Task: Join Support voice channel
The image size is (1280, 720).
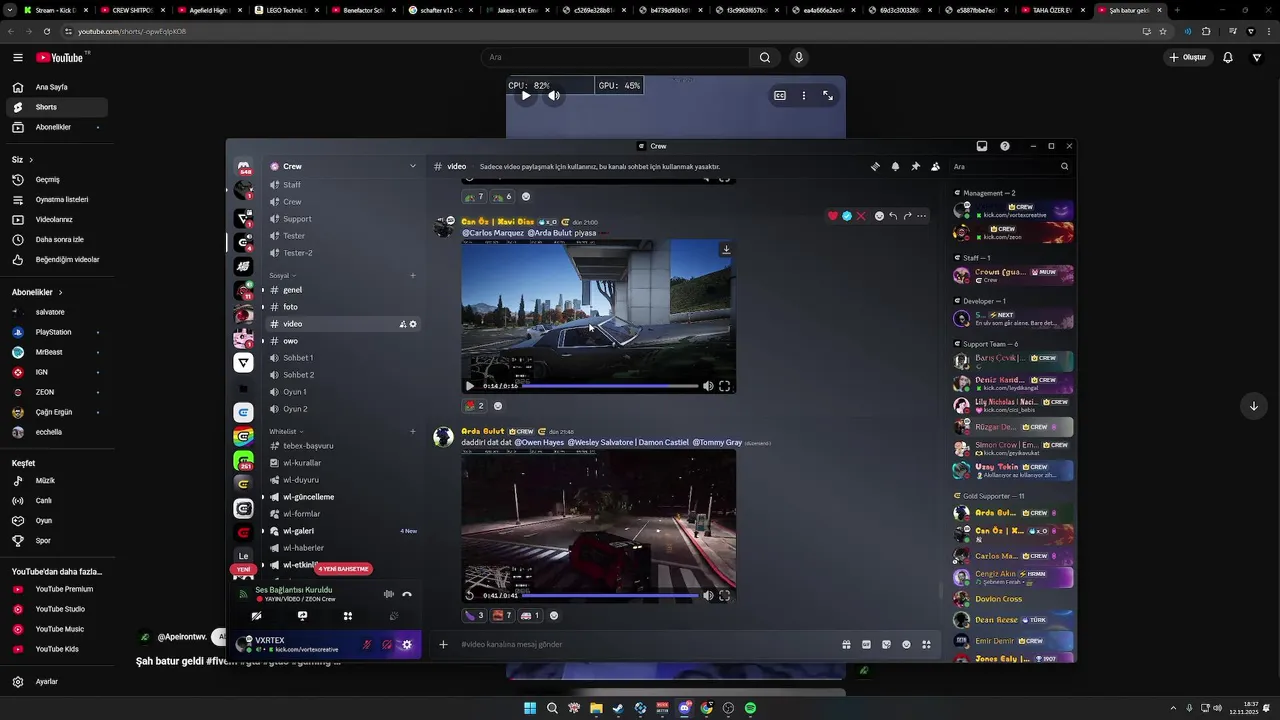Action: tap(342, 219)
